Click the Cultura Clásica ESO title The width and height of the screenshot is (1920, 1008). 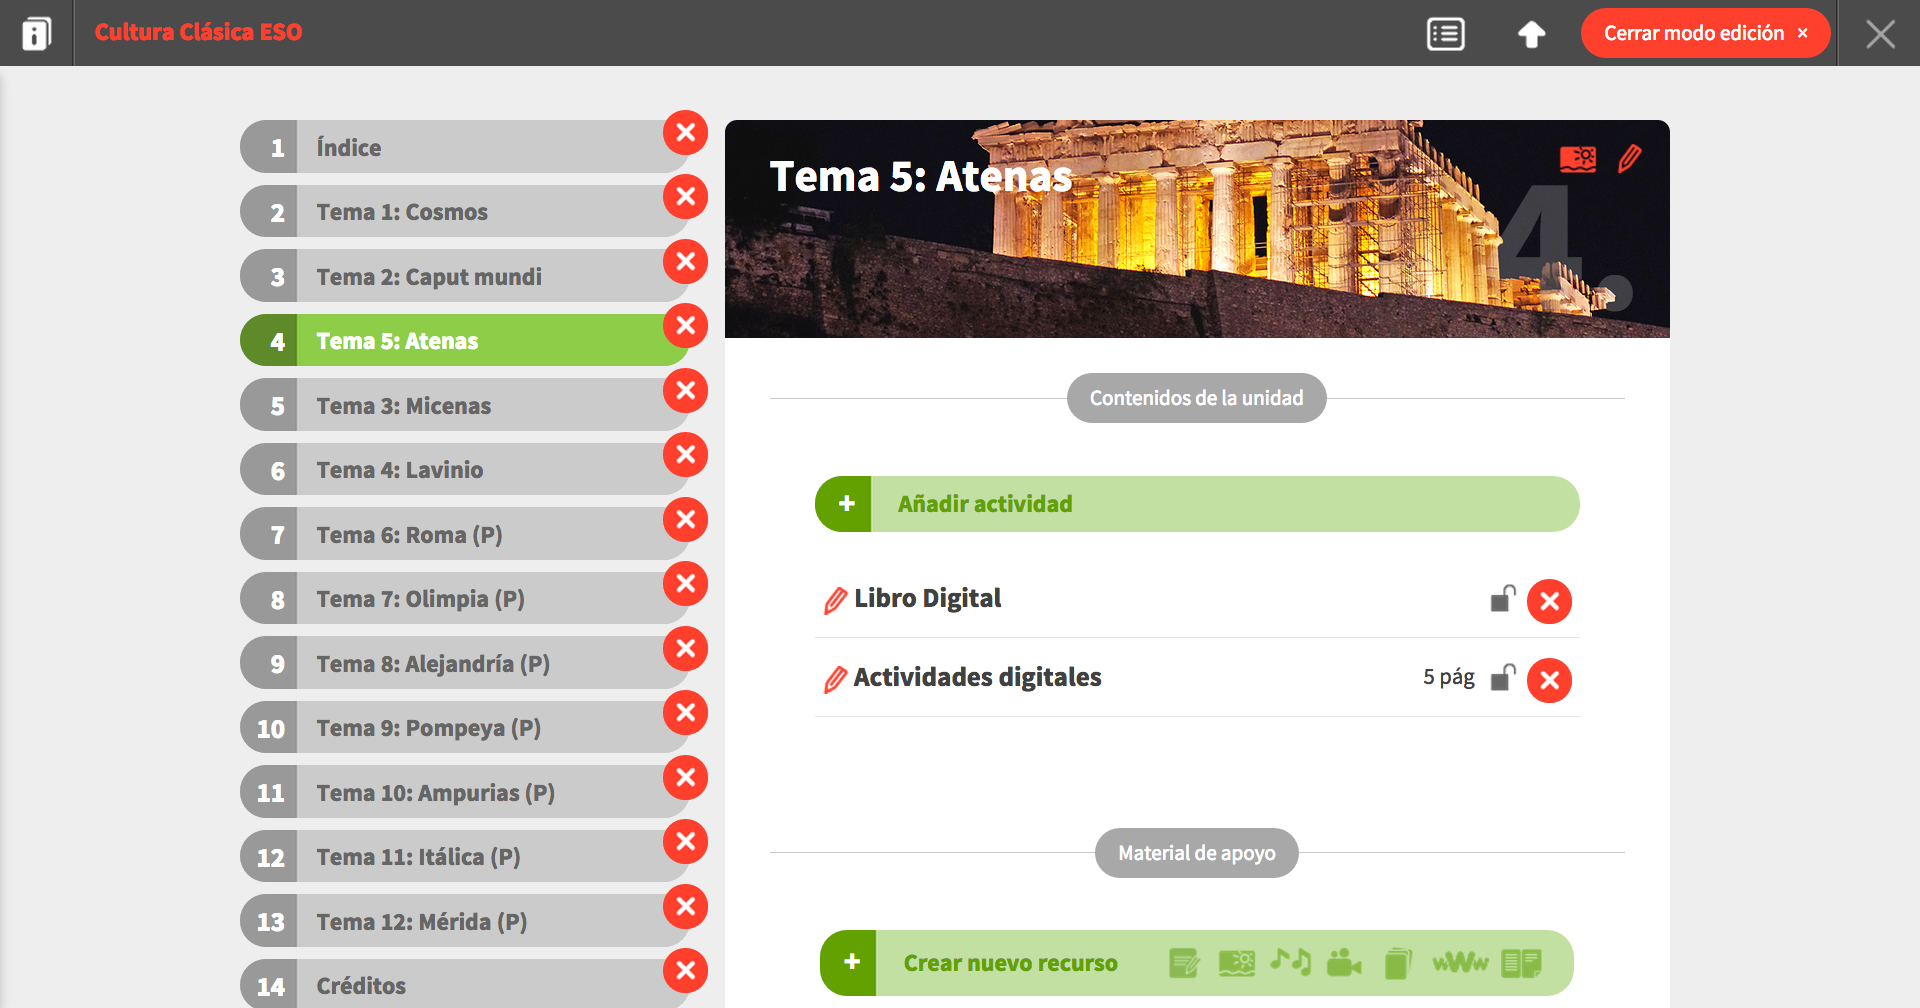pos(198,32)
